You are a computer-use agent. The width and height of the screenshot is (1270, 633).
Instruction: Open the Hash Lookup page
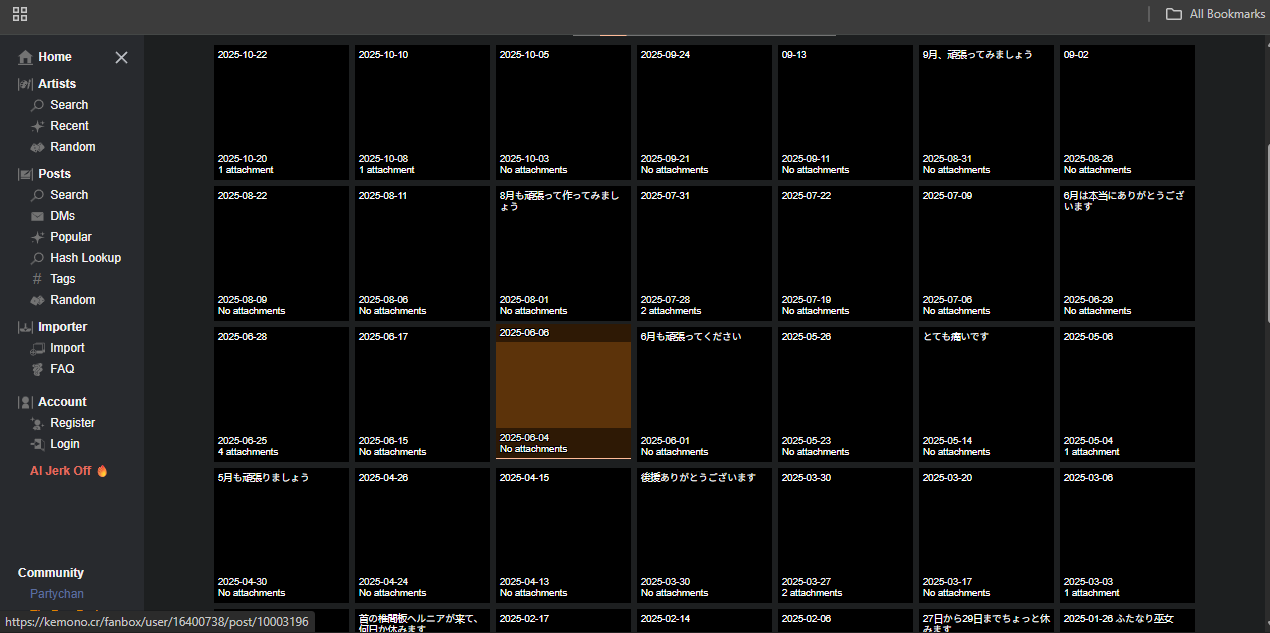click(x=85, y=258)
